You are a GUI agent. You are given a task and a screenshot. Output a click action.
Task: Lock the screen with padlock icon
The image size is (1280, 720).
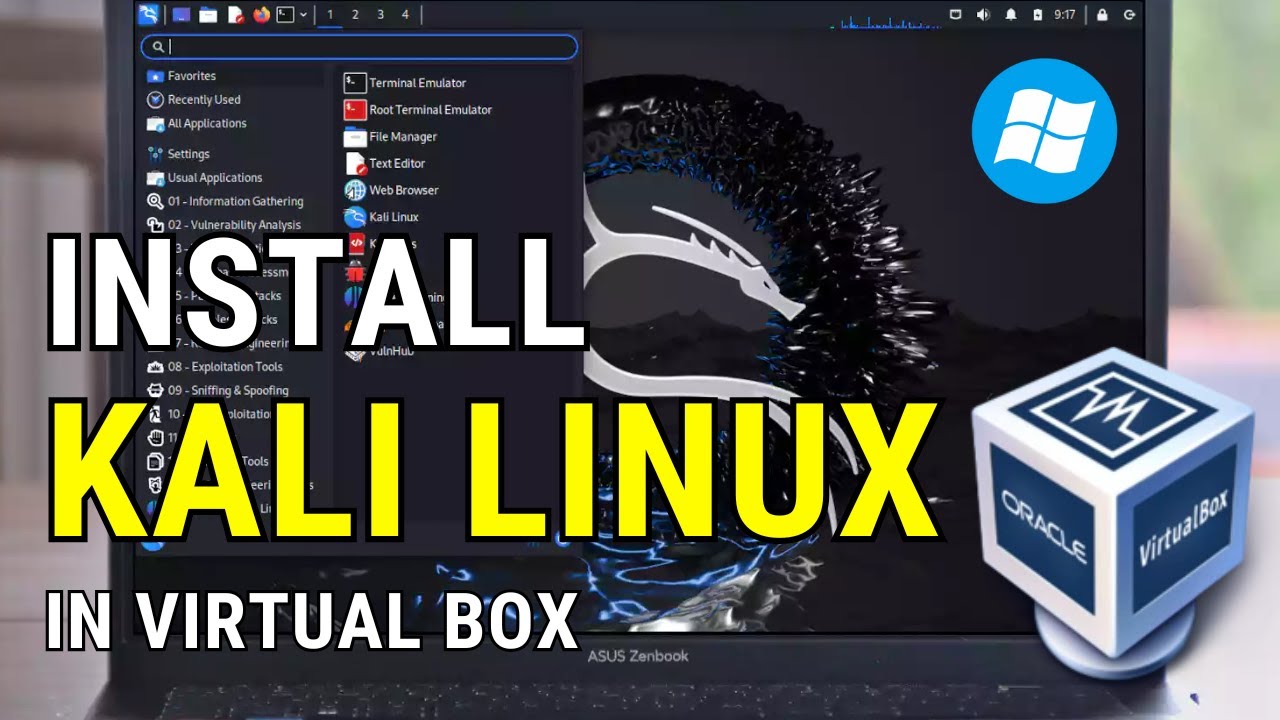pos(1102,14)
